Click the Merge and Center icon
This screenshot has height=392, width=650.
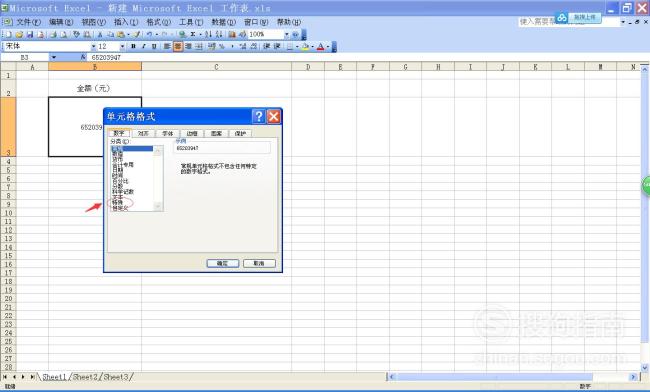coord(199,46)
